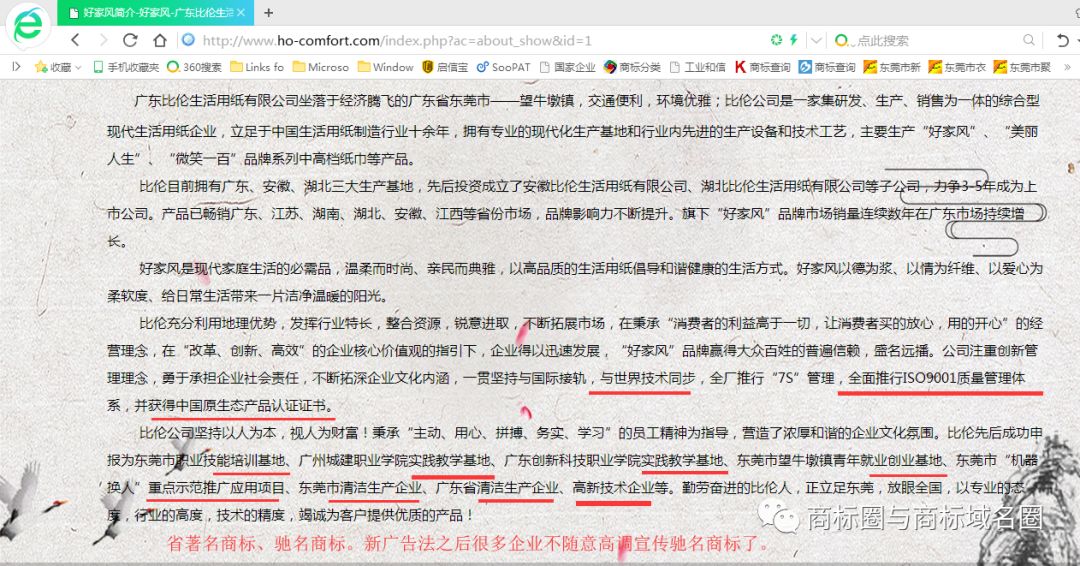The height and width of the screenshot is (566, 1080).
Task: Go back using the back arrow
Action: tap(76, 40)
